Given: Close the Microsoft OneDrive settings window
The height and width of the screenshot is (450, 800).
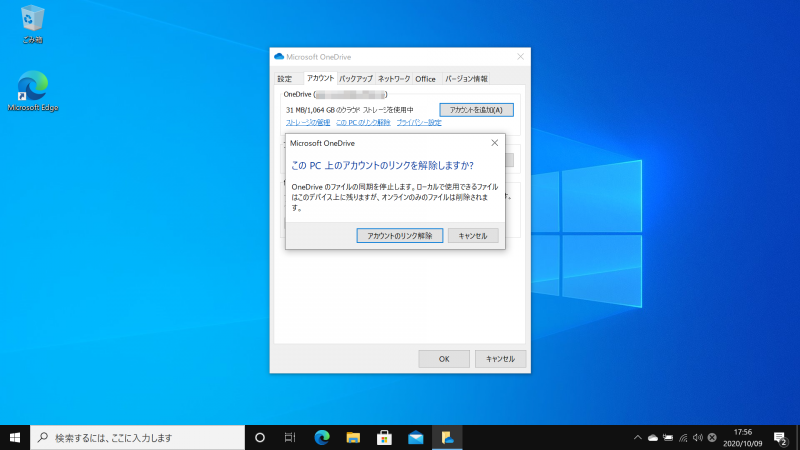Looking at the screenshot, I should click(520, 57).
